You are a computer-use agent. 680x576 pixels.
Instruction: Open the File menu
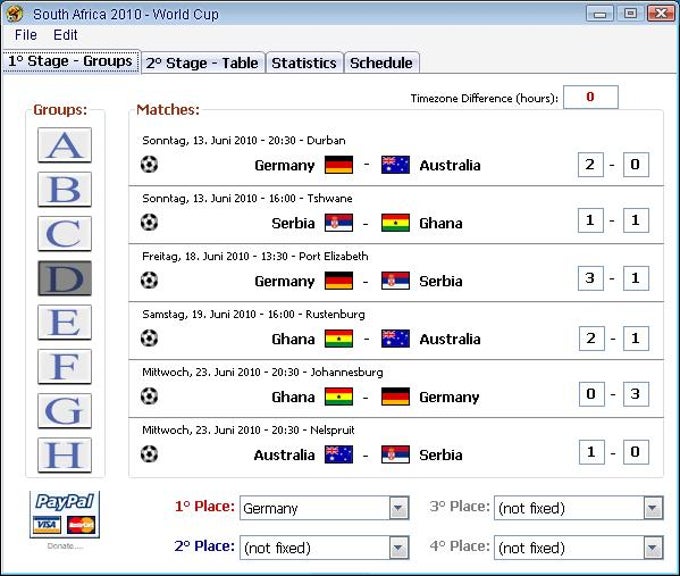pos(26,35)
